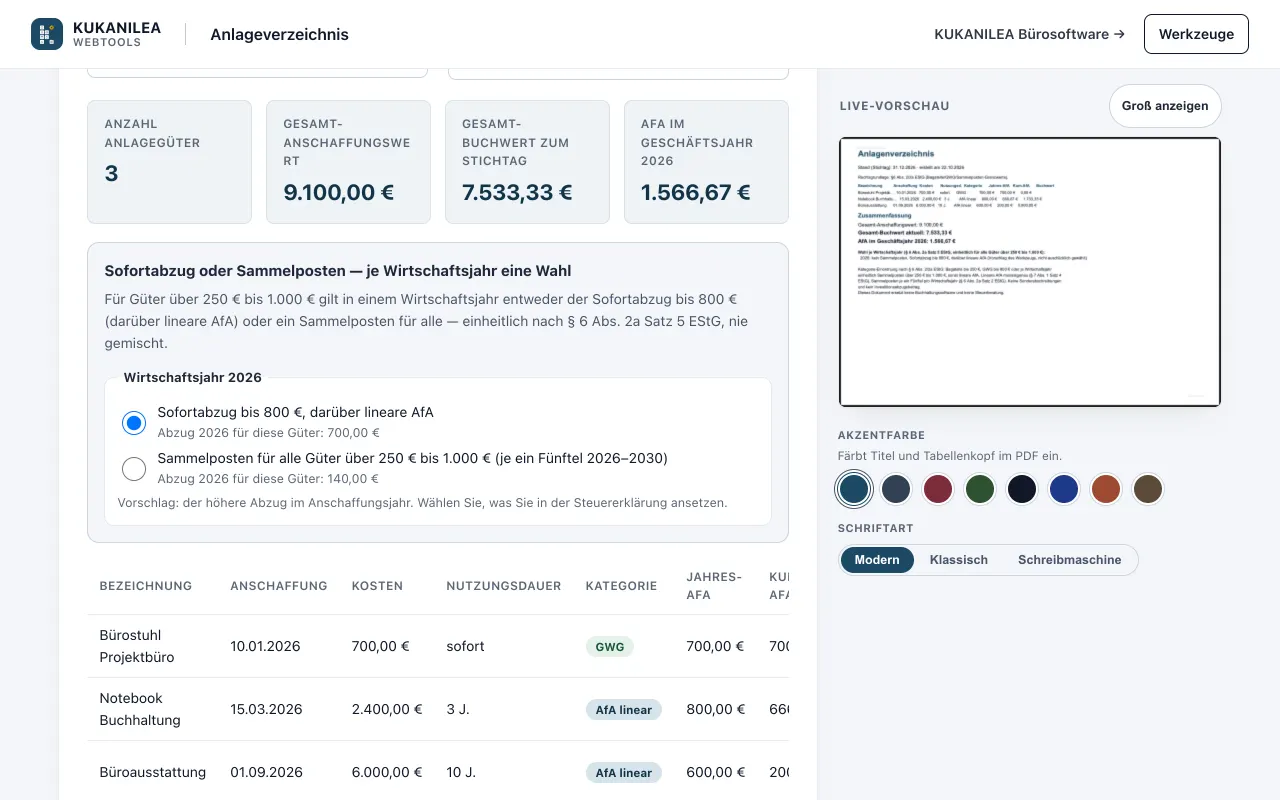Pick the brown accent color
The height and width of the screenshot is (800, 1280).
click(1148, 489)
